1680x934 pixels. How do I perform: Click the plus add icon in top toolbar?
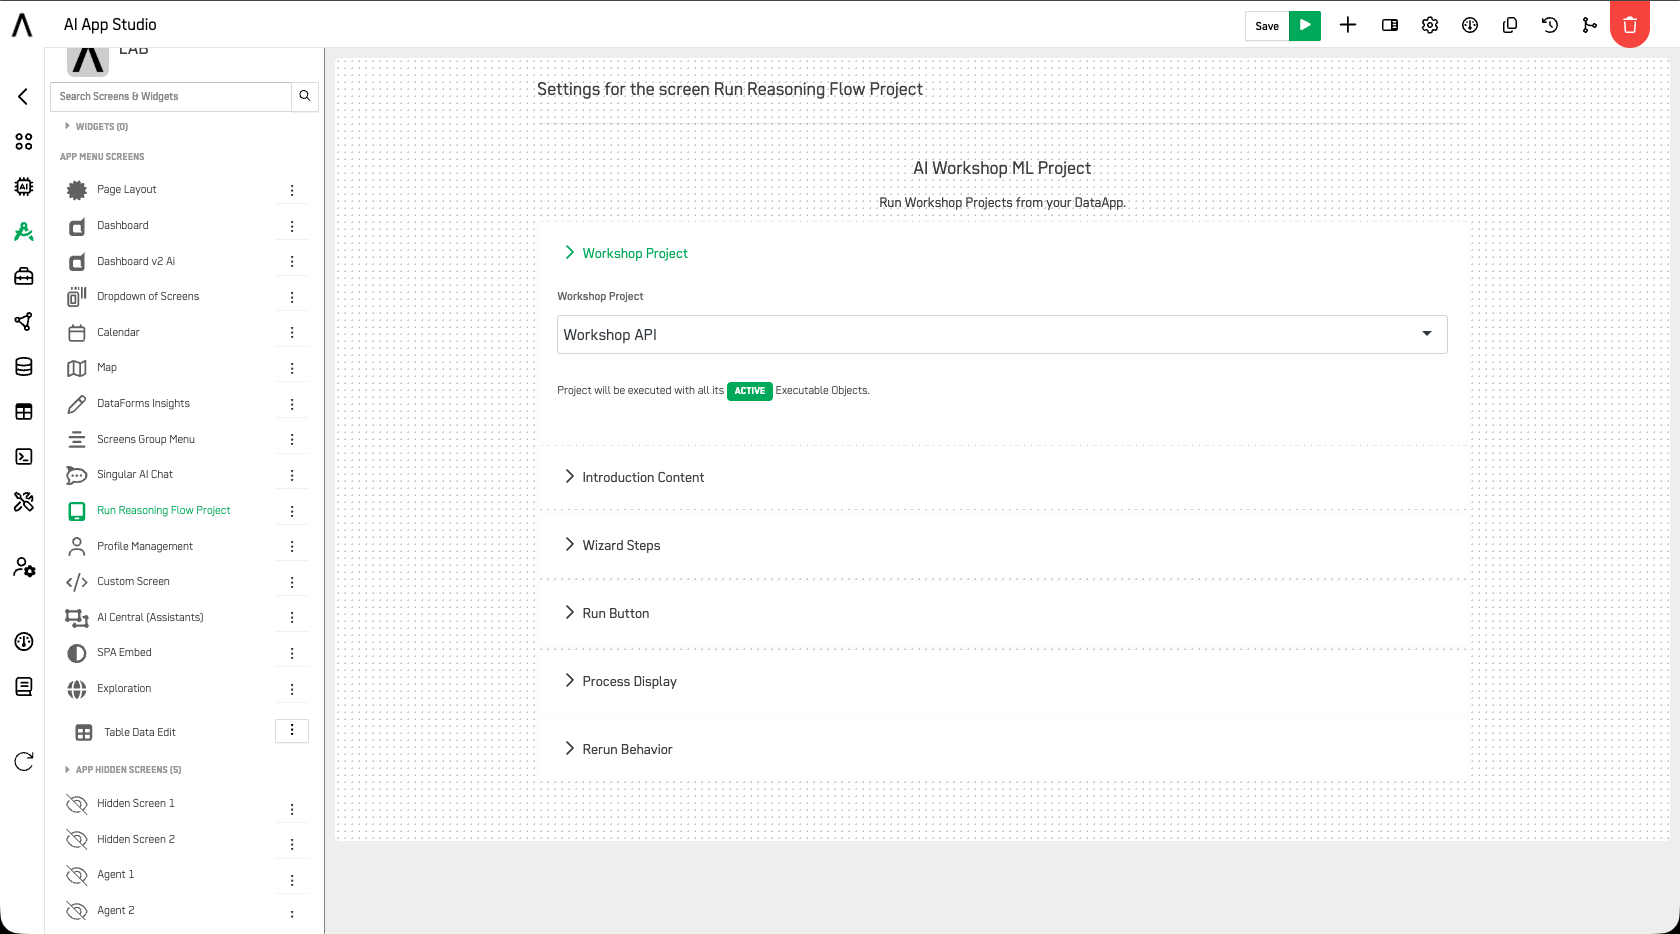(1348, 25)
